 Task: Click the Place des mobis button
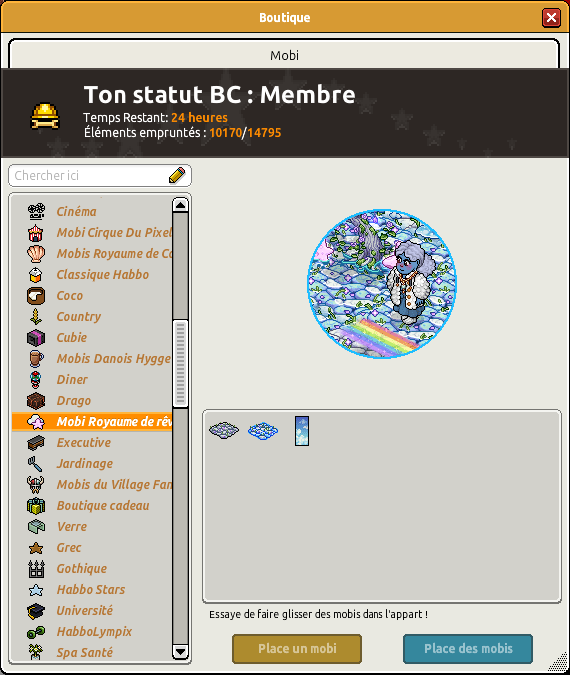point(468,649)
